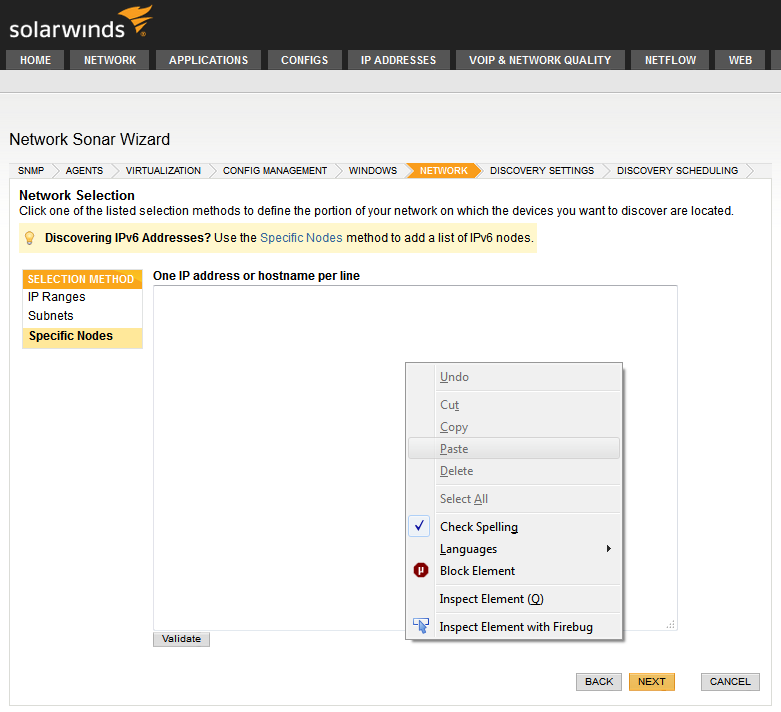Viewport: 781px width, 712px height.
Task: Go to CONFIG MANAGEMENT wizard step
Action: coord(275,170)
